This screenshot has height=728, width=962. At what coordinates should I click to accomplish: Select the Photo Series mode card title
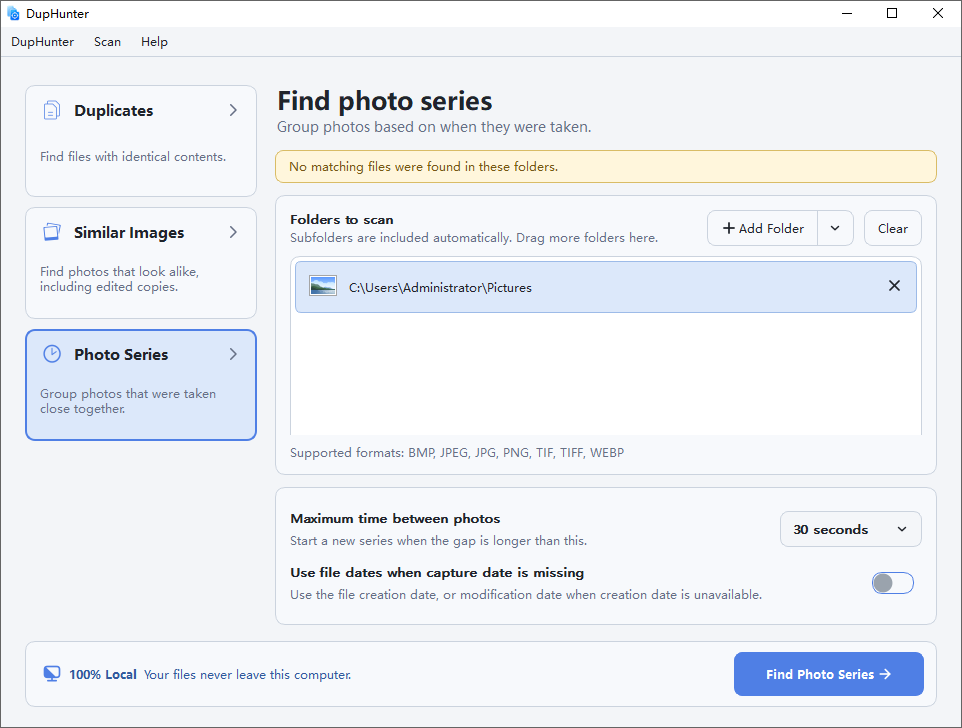pyautogui.click(x=121, y=354)
